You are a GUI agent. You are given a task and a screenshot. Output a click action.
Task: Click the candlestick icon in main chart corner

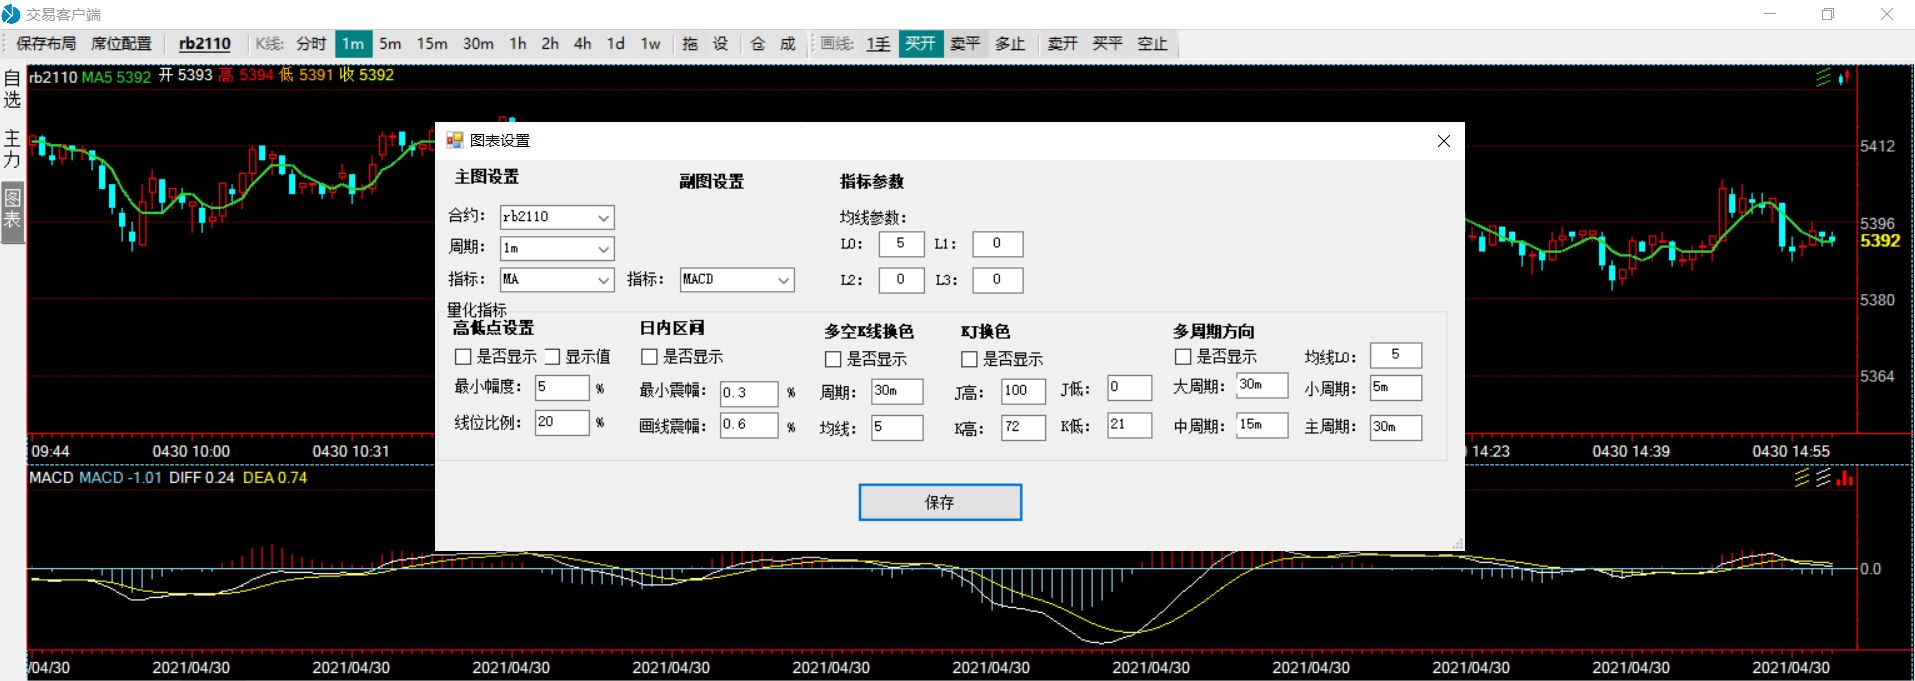[1844, 77]
